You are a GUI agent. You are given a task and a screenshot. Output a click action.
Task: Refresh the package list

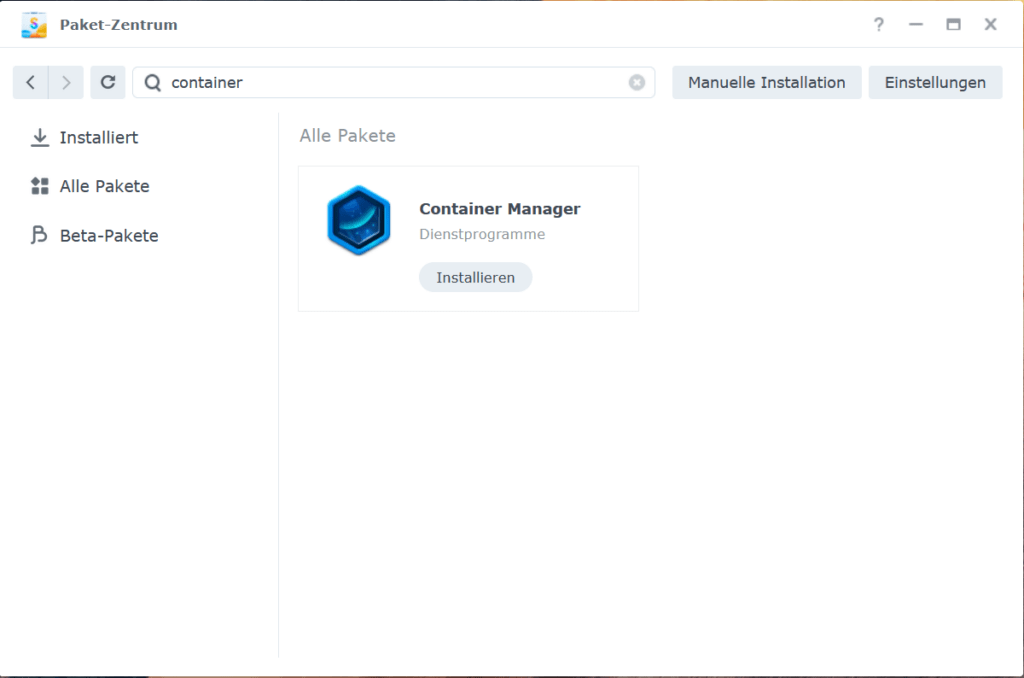click(108, 82)
